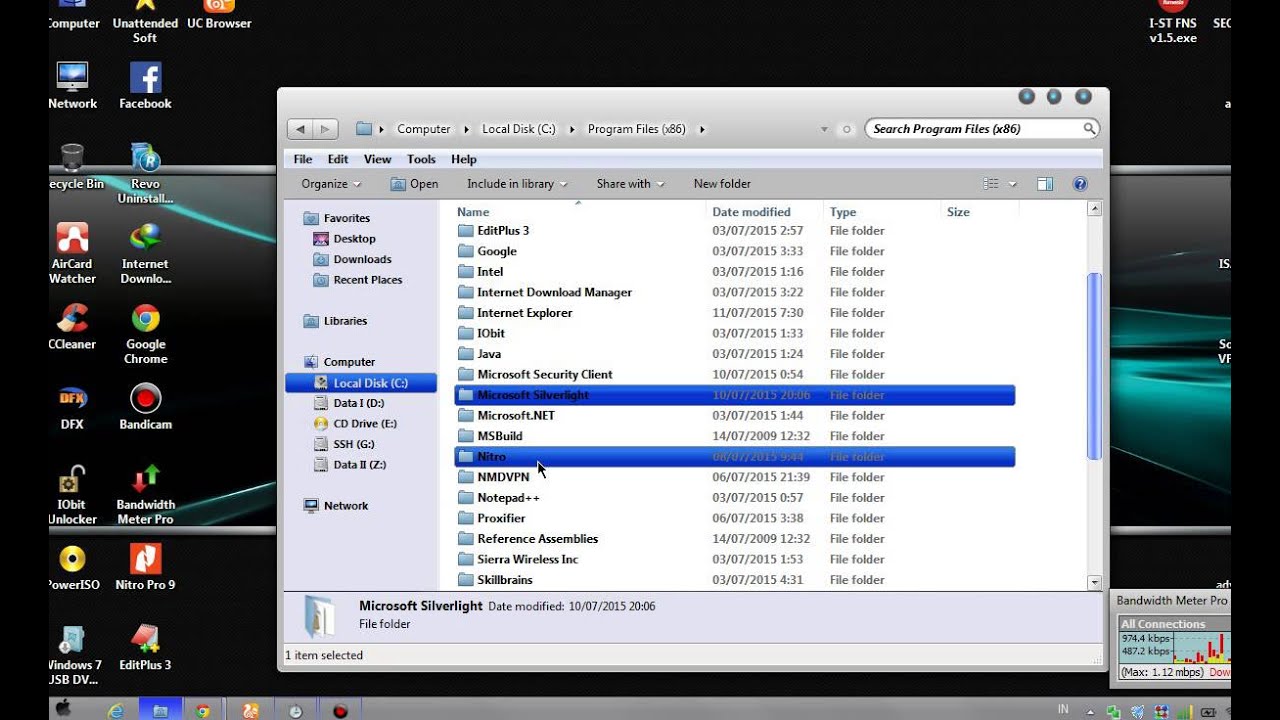
Task: Open Tools menu
Action: 421,159
